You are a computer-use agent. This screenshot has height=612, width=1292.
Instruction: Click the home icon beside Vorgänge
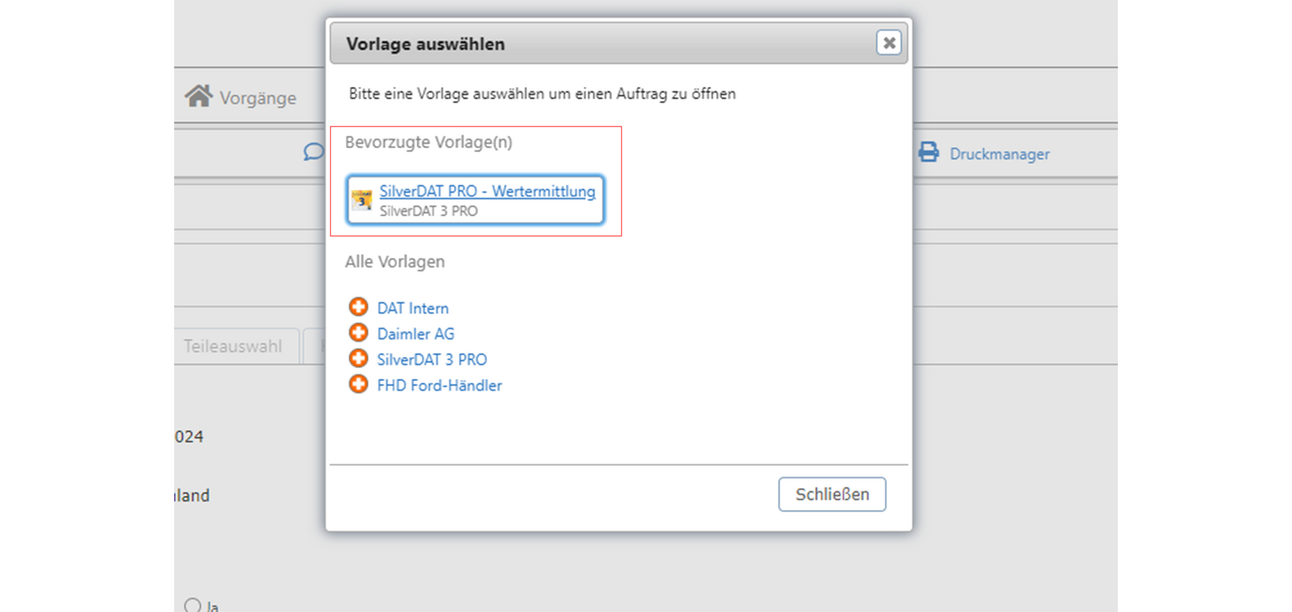[x=198, y=96]
